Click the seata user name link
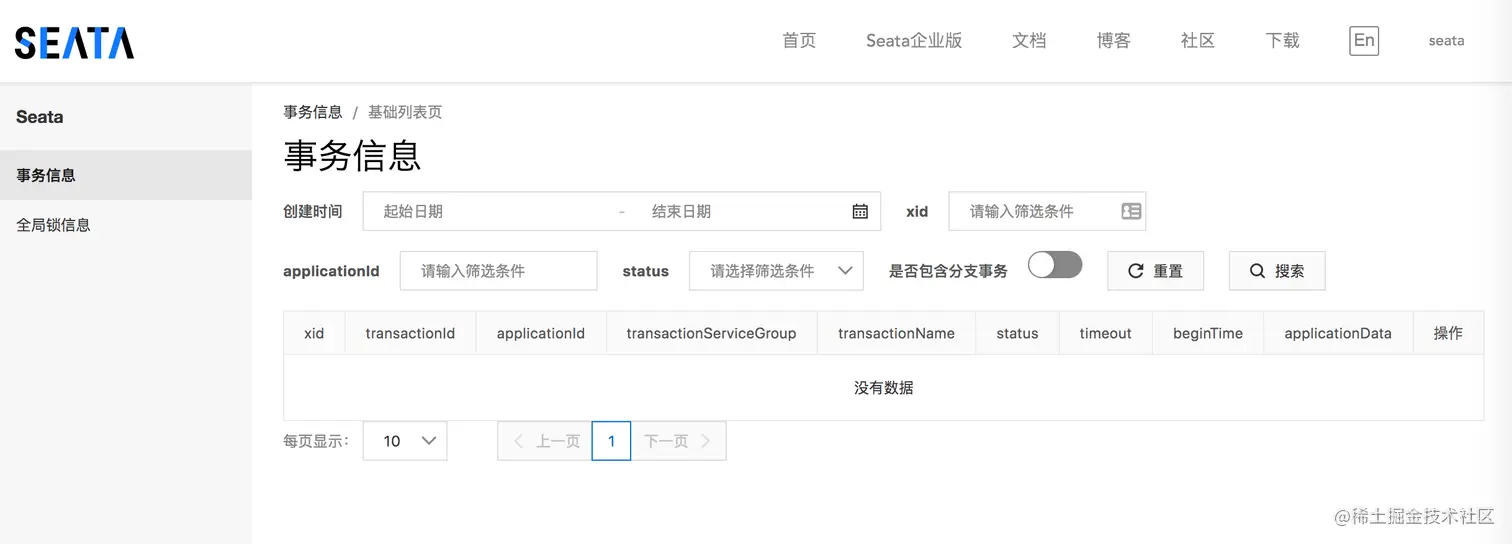The width and height of the screenshot is (1512, 544). coord(1446,41)
